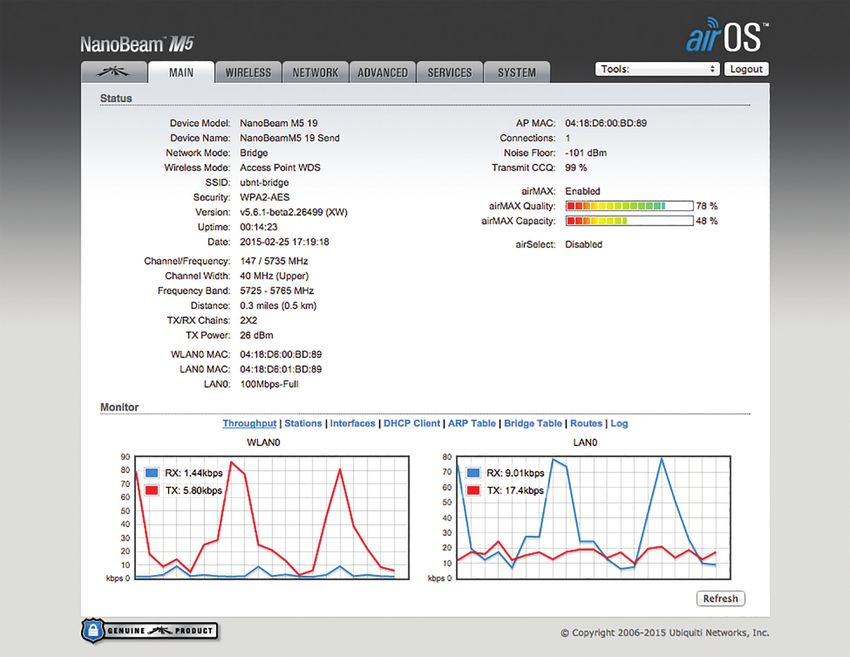Switch to the MAIN tab
The width and height of the screenshot is (850, 657).
[x=181, y=72]
